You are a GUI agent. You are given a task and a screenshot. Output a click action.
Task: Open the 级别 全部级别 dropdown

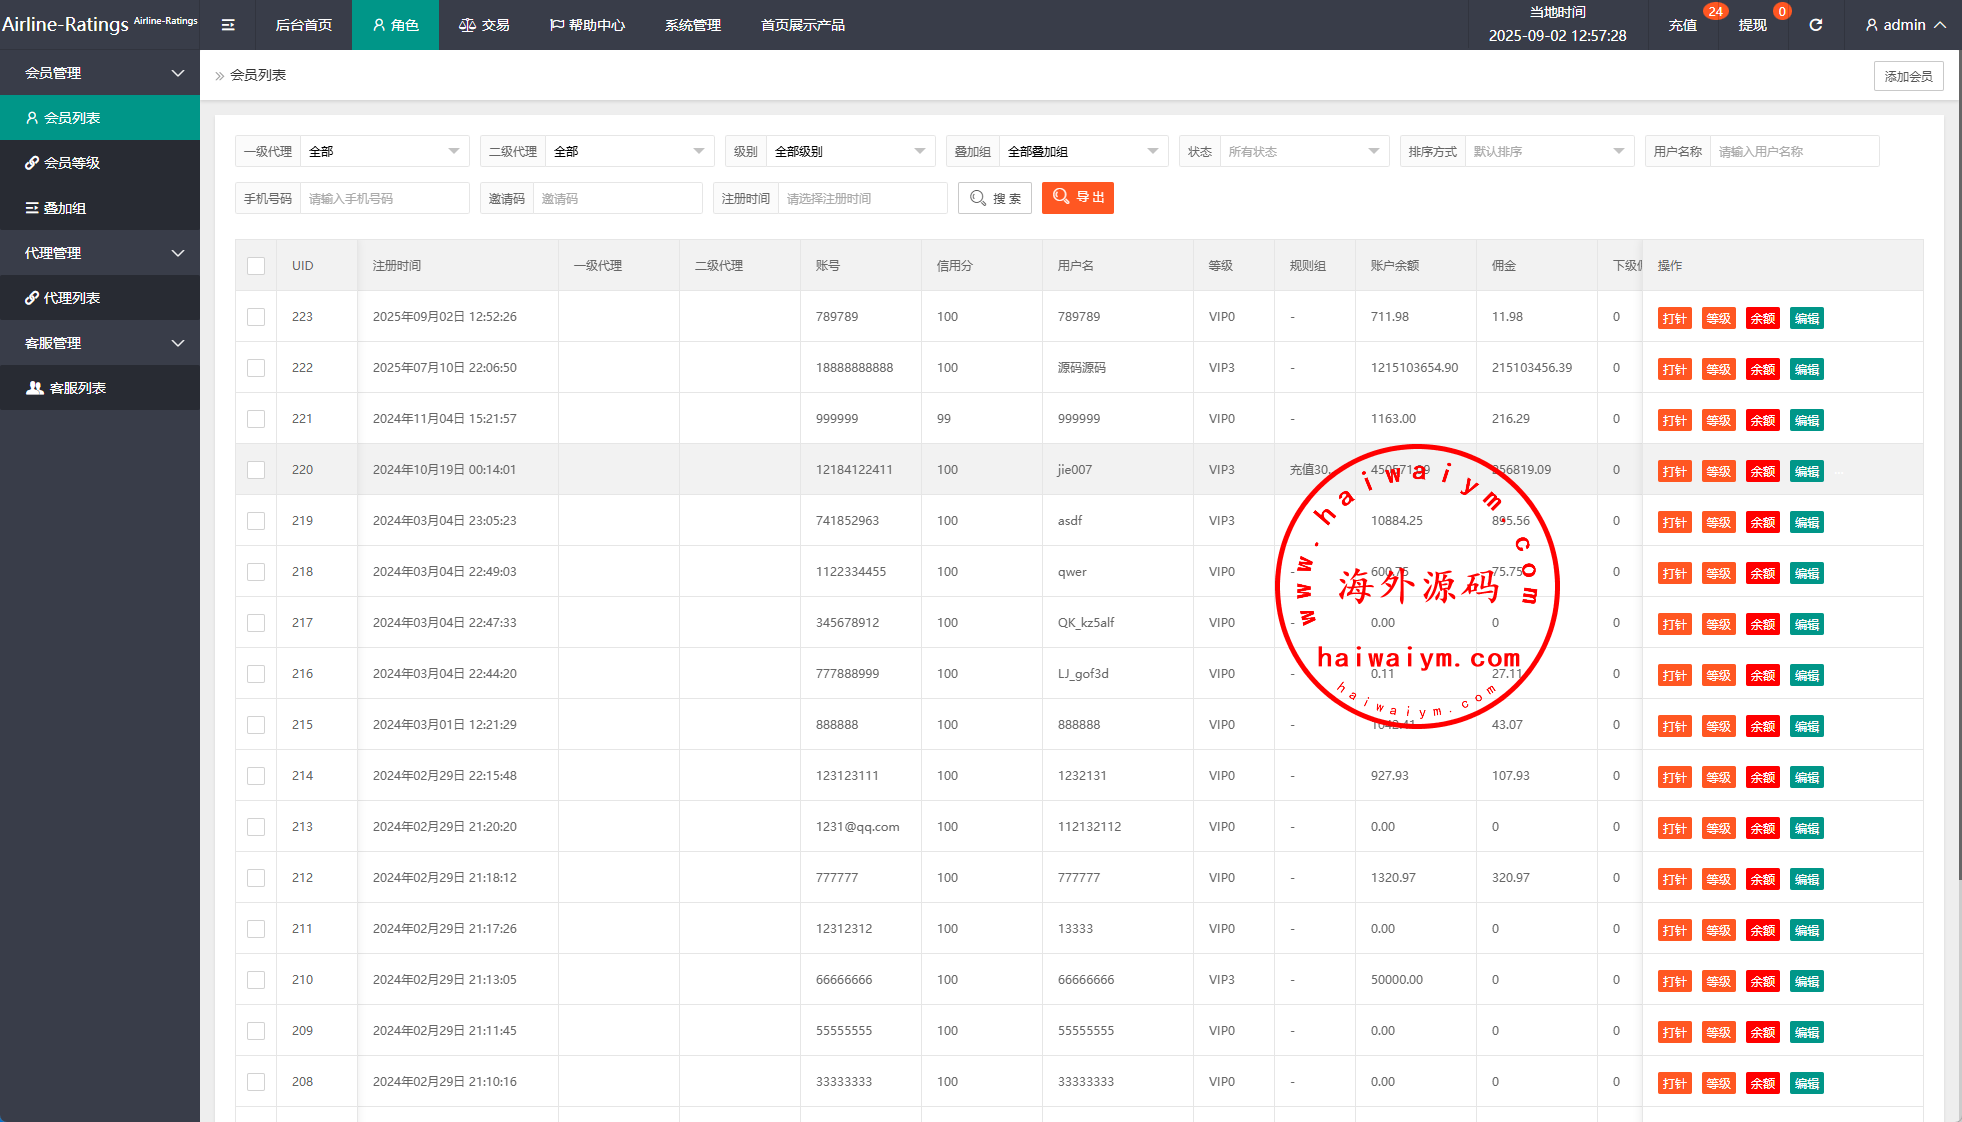coord(849,152)
